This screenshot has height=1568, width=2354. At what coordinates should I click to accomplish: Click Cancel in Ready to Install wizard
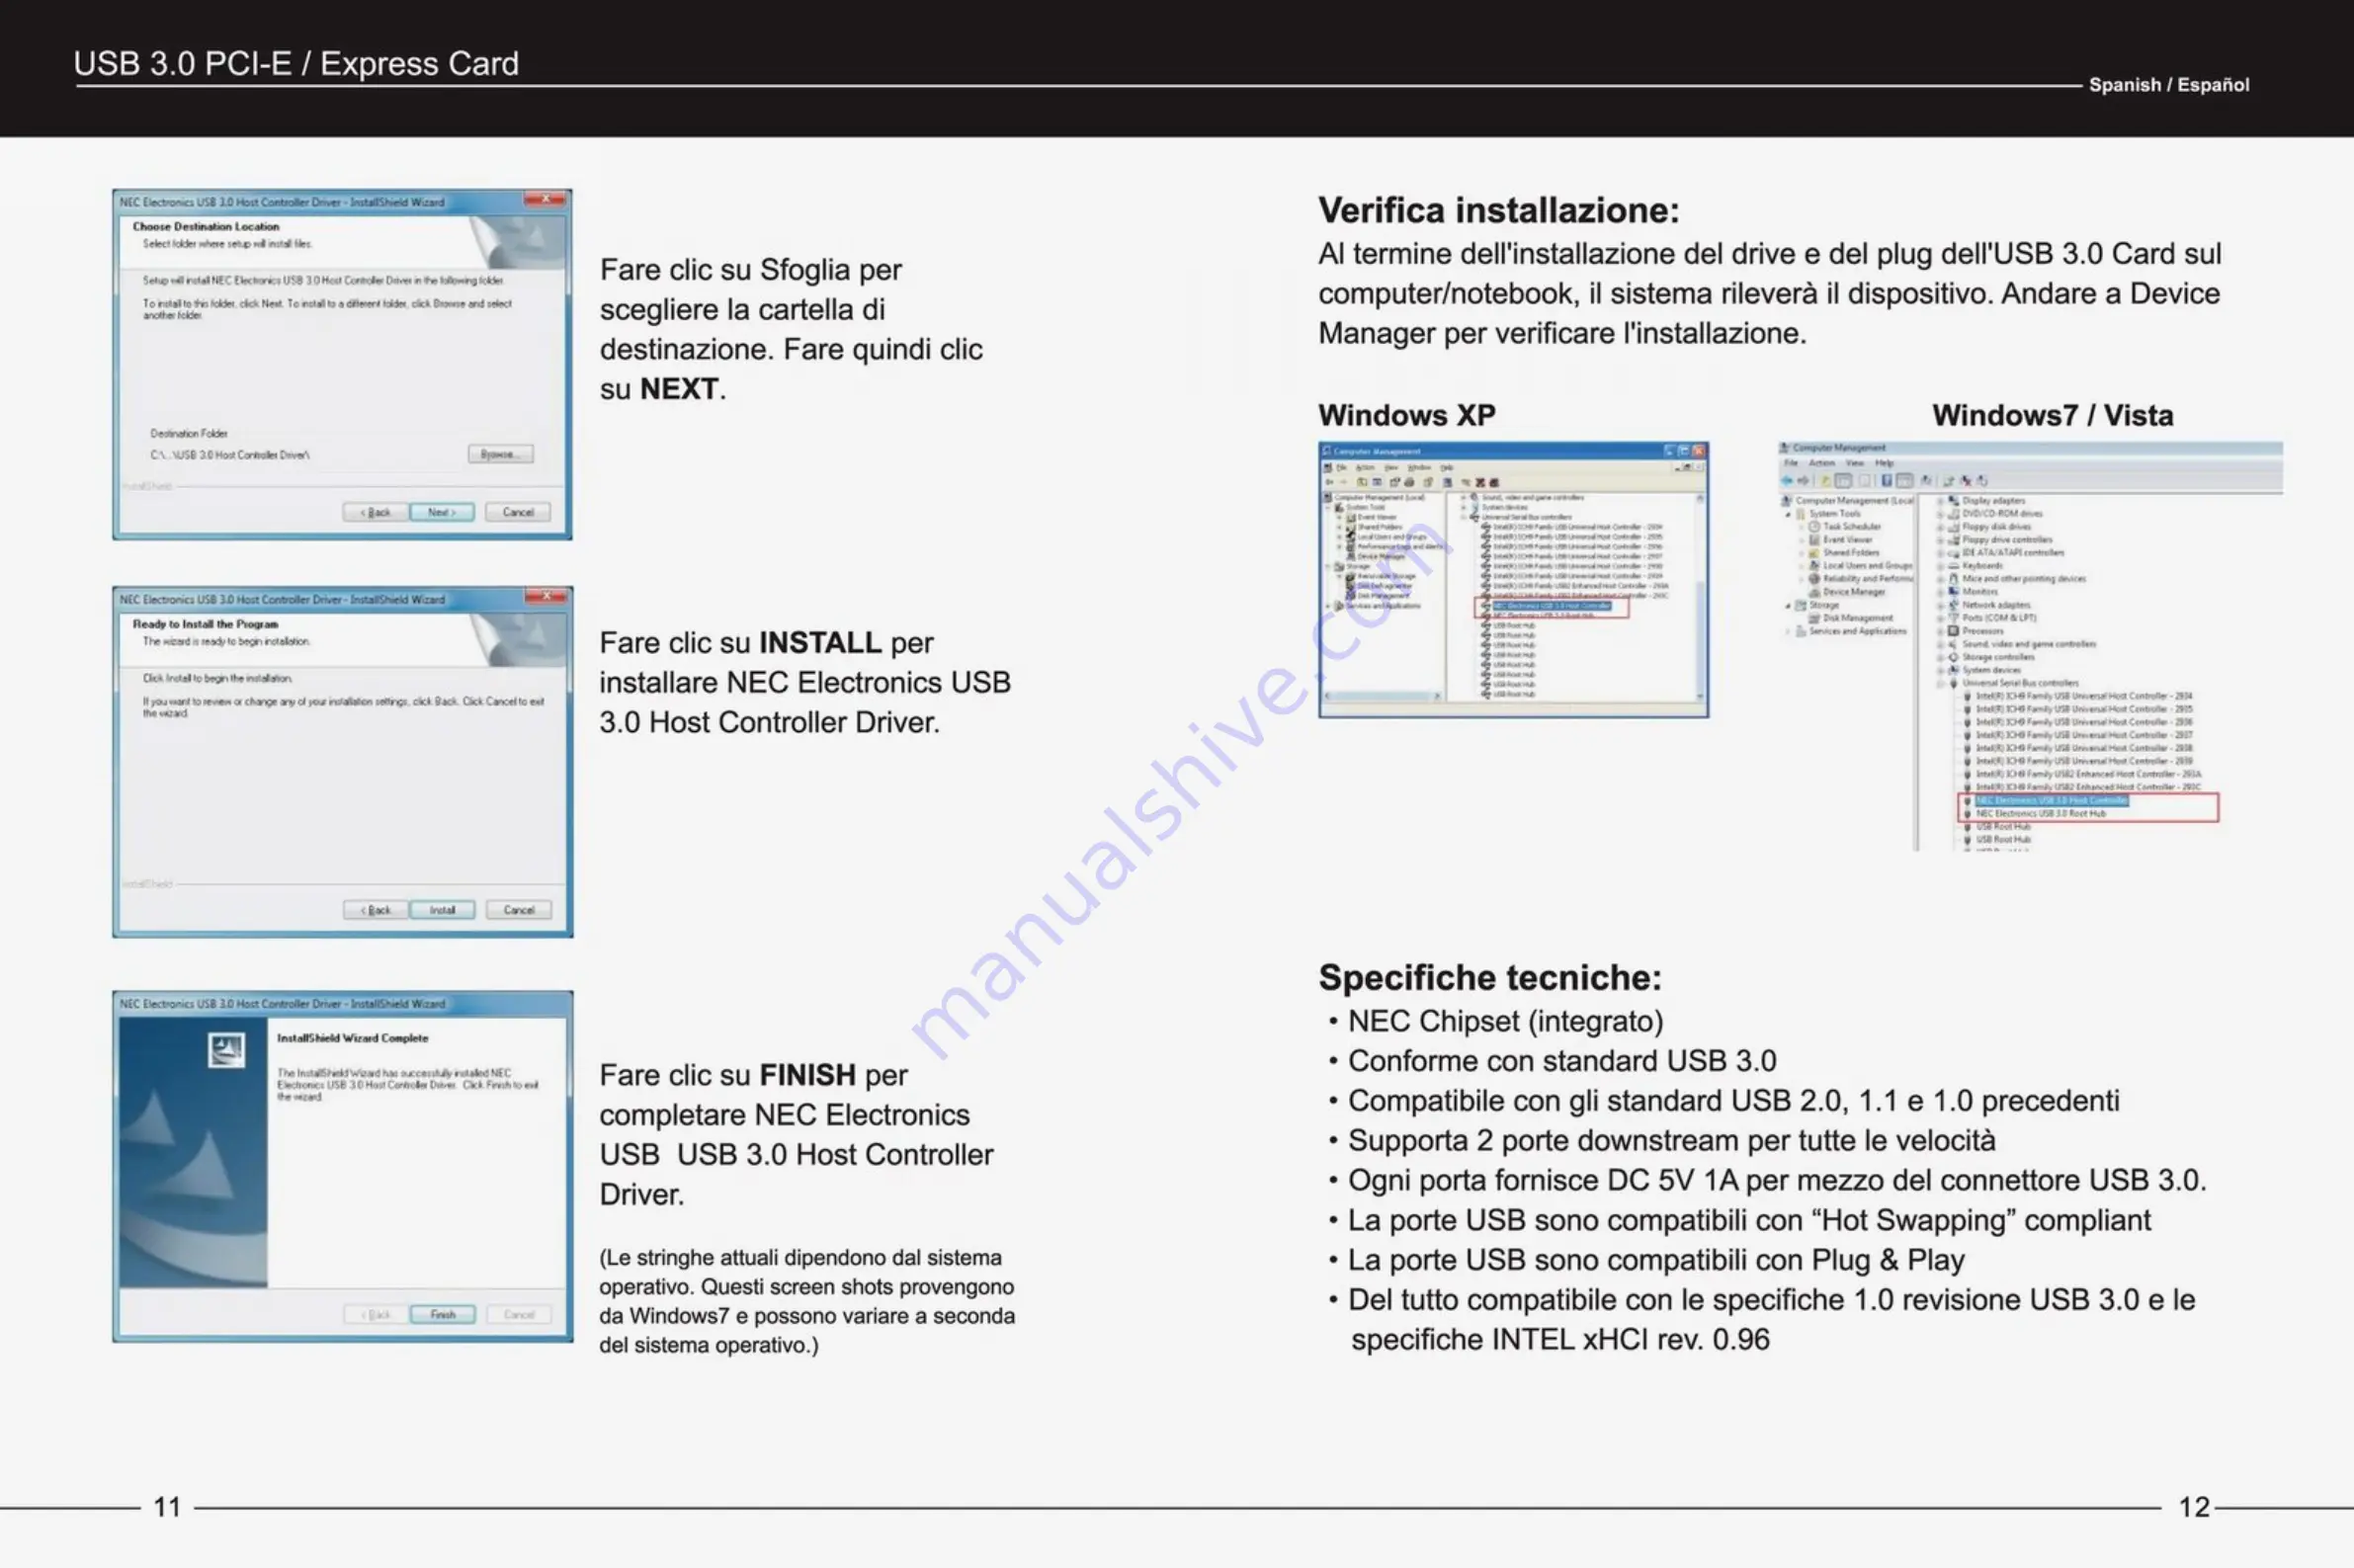[x=518, y=910]
